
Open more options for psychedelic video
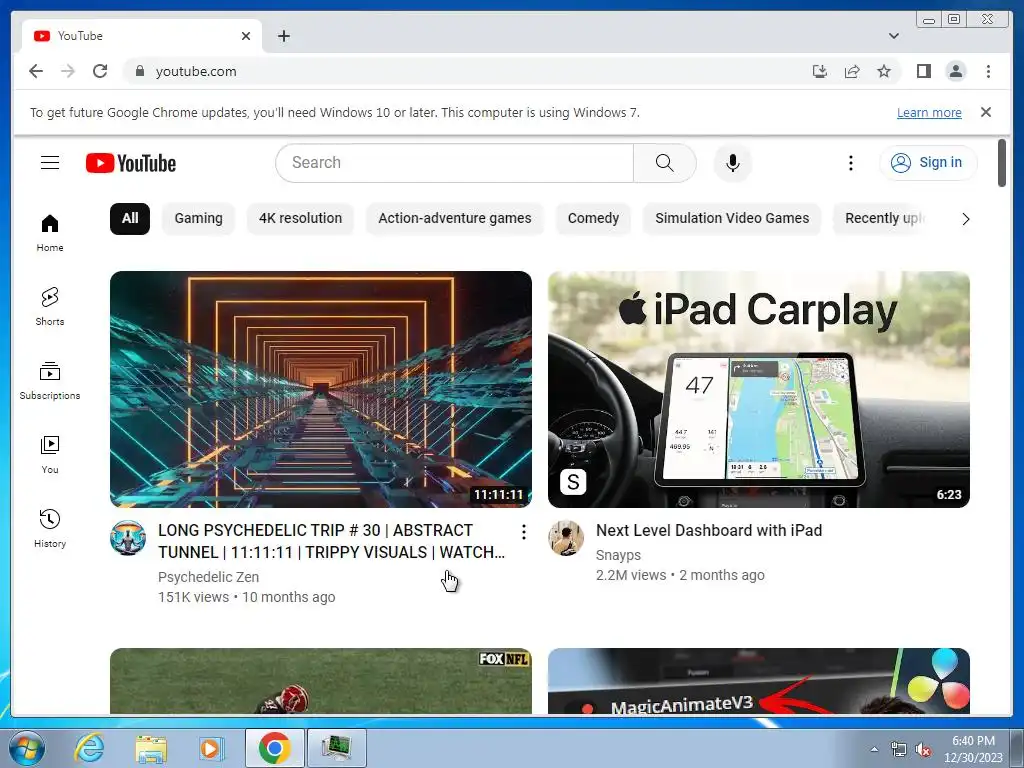[523, 532]
